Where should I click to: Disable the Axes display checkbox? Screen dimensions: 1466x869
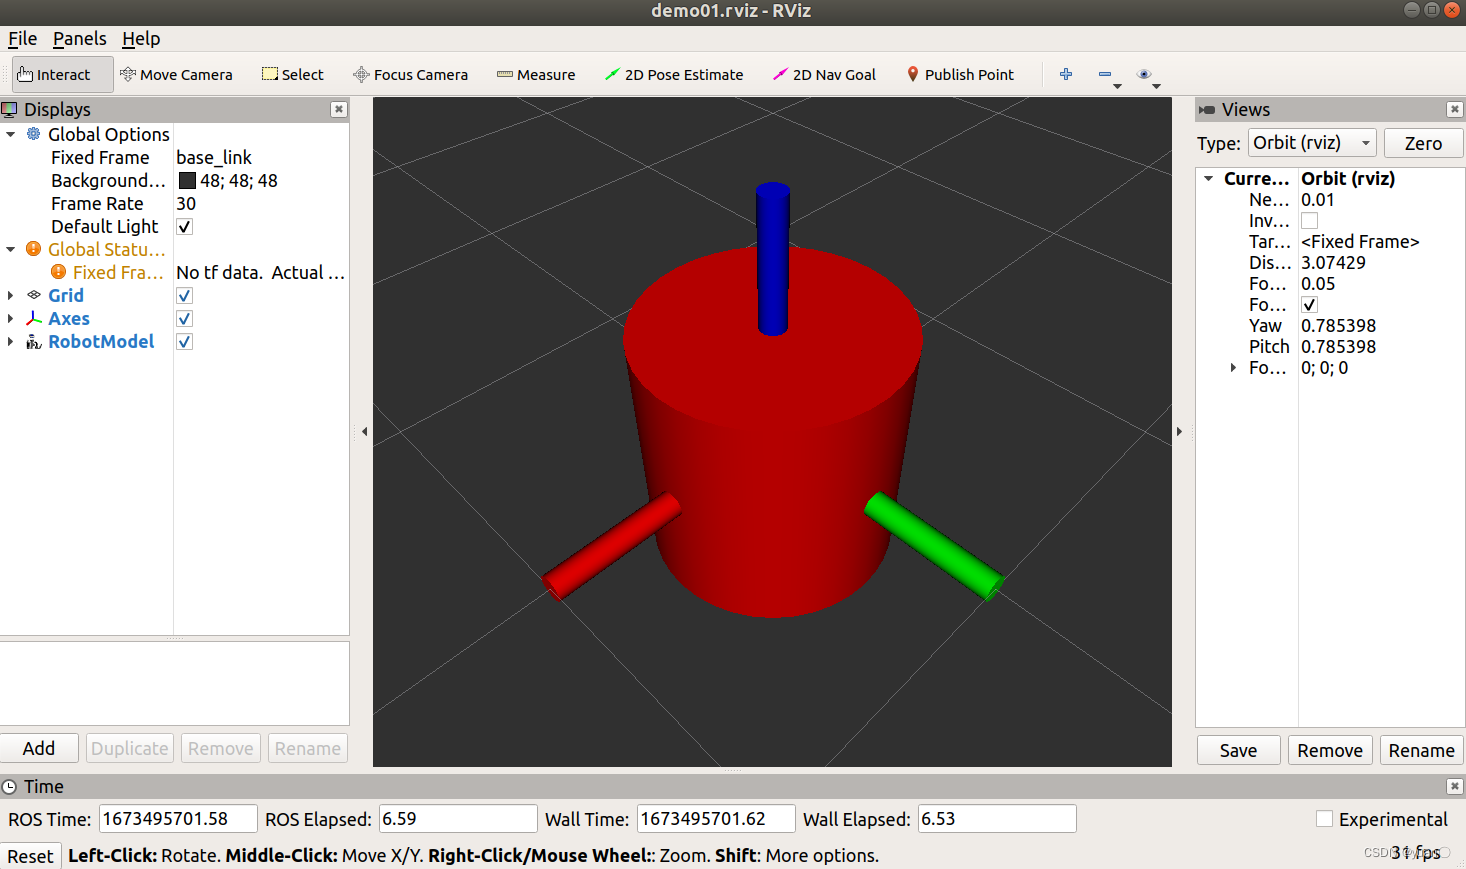point(184,319)
